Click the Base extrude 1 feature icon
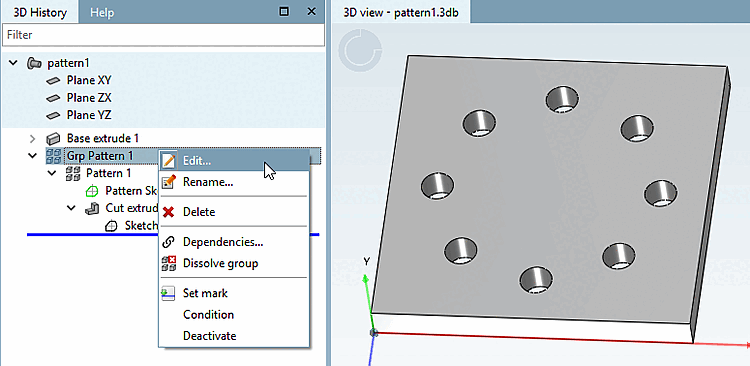 (53, 139)
